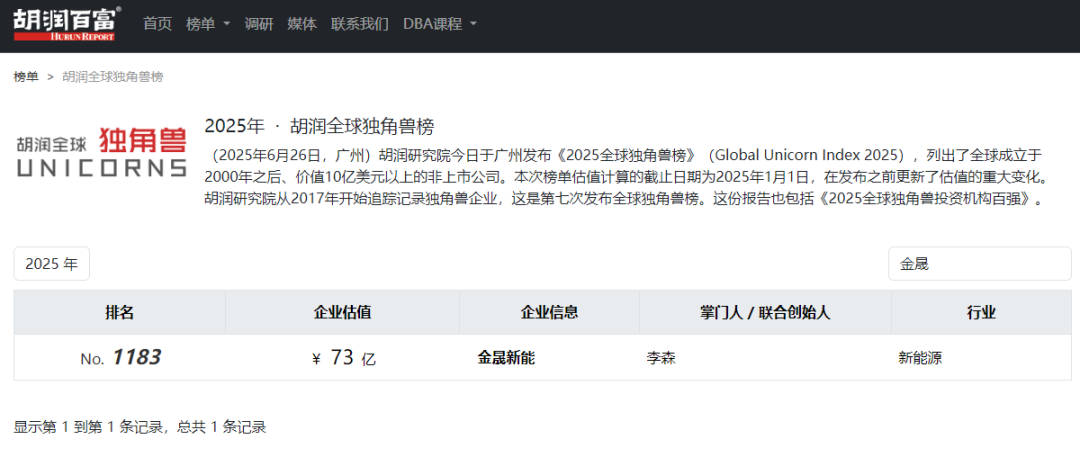Image resolution: width=1080 pixels, height=475 pixels.
Task: Sort by 企业估值 column header
Action: coord(343,313)
